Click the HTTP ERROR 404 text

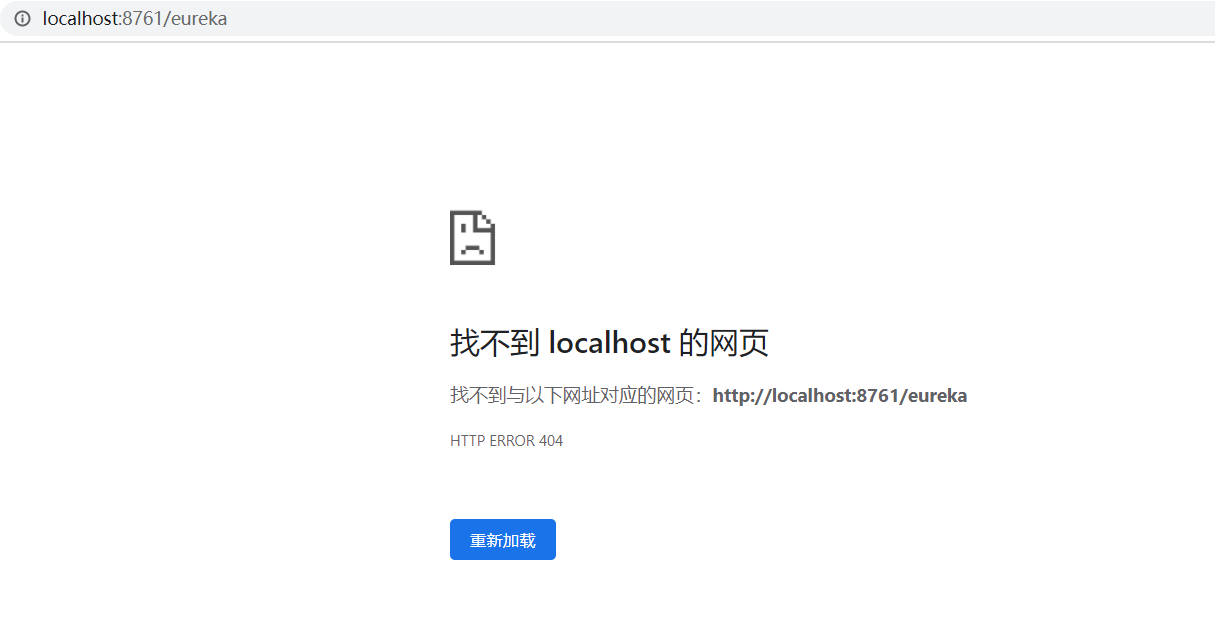point(507,441)
